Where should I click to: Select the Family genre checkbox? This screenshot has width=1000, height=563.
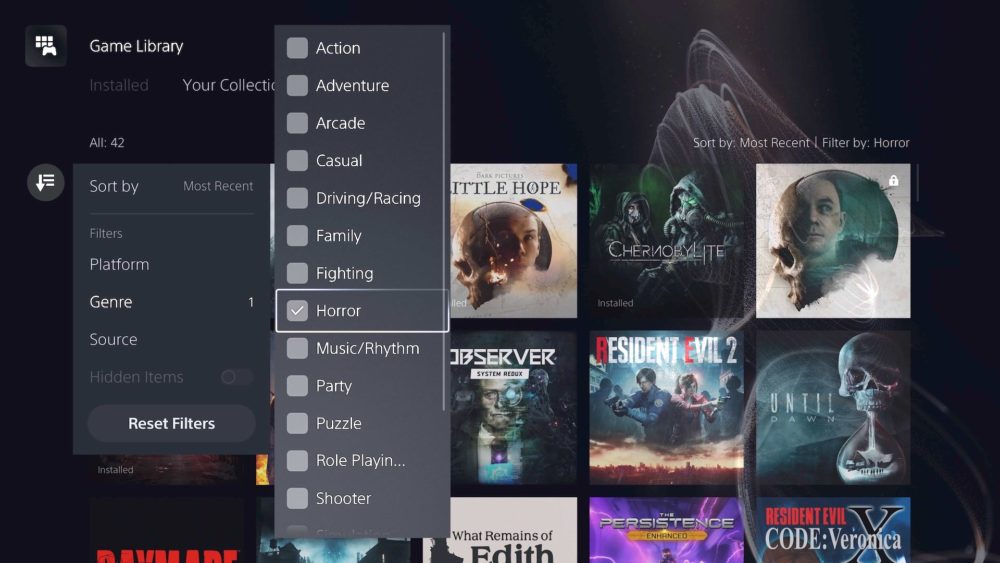pos(297,236)
